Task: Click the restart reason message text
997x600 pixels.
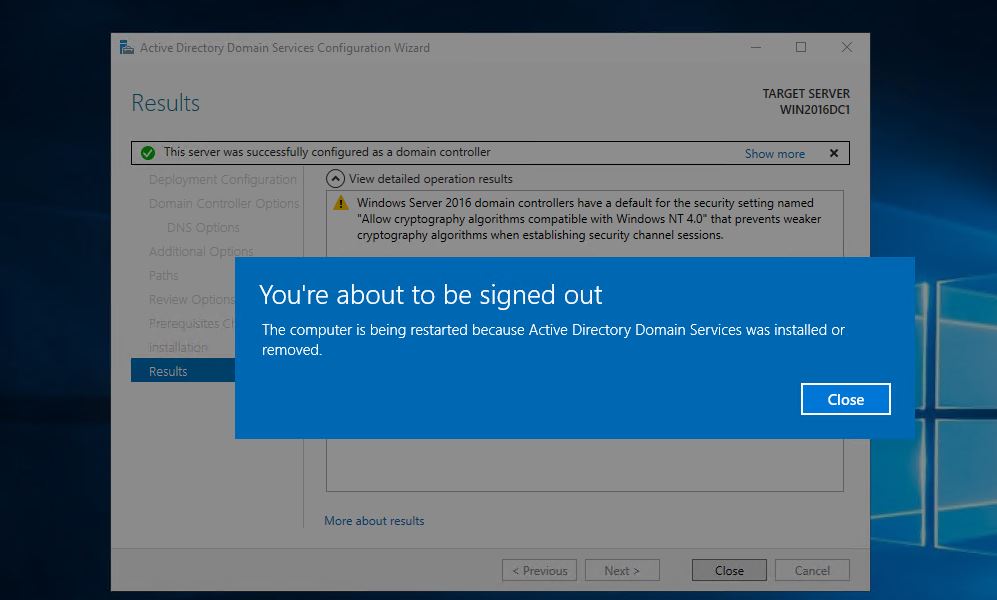Action: (x=553, y=339)
